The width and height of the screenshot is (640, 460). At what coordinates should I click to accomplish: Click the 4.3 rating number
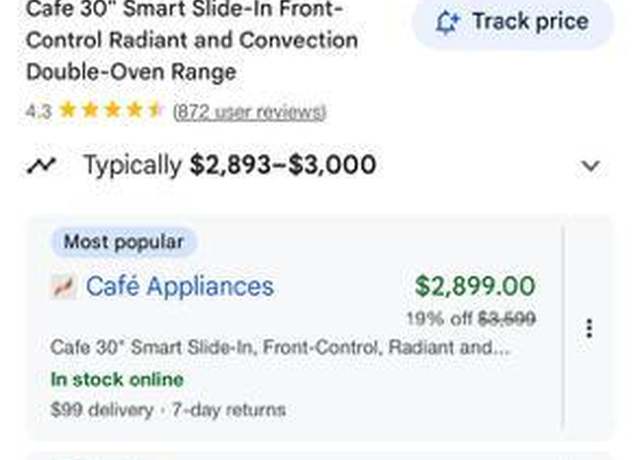click(x=38, y=111)
